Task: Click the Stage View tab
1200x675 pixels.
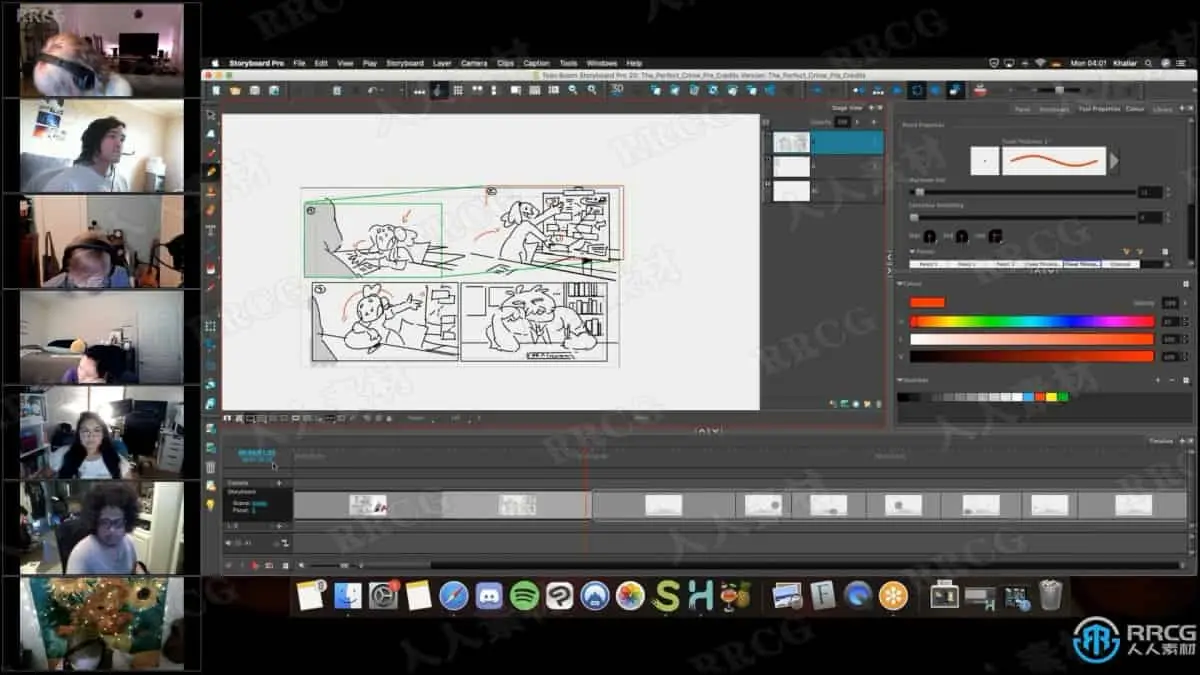Action: point(847,108)
